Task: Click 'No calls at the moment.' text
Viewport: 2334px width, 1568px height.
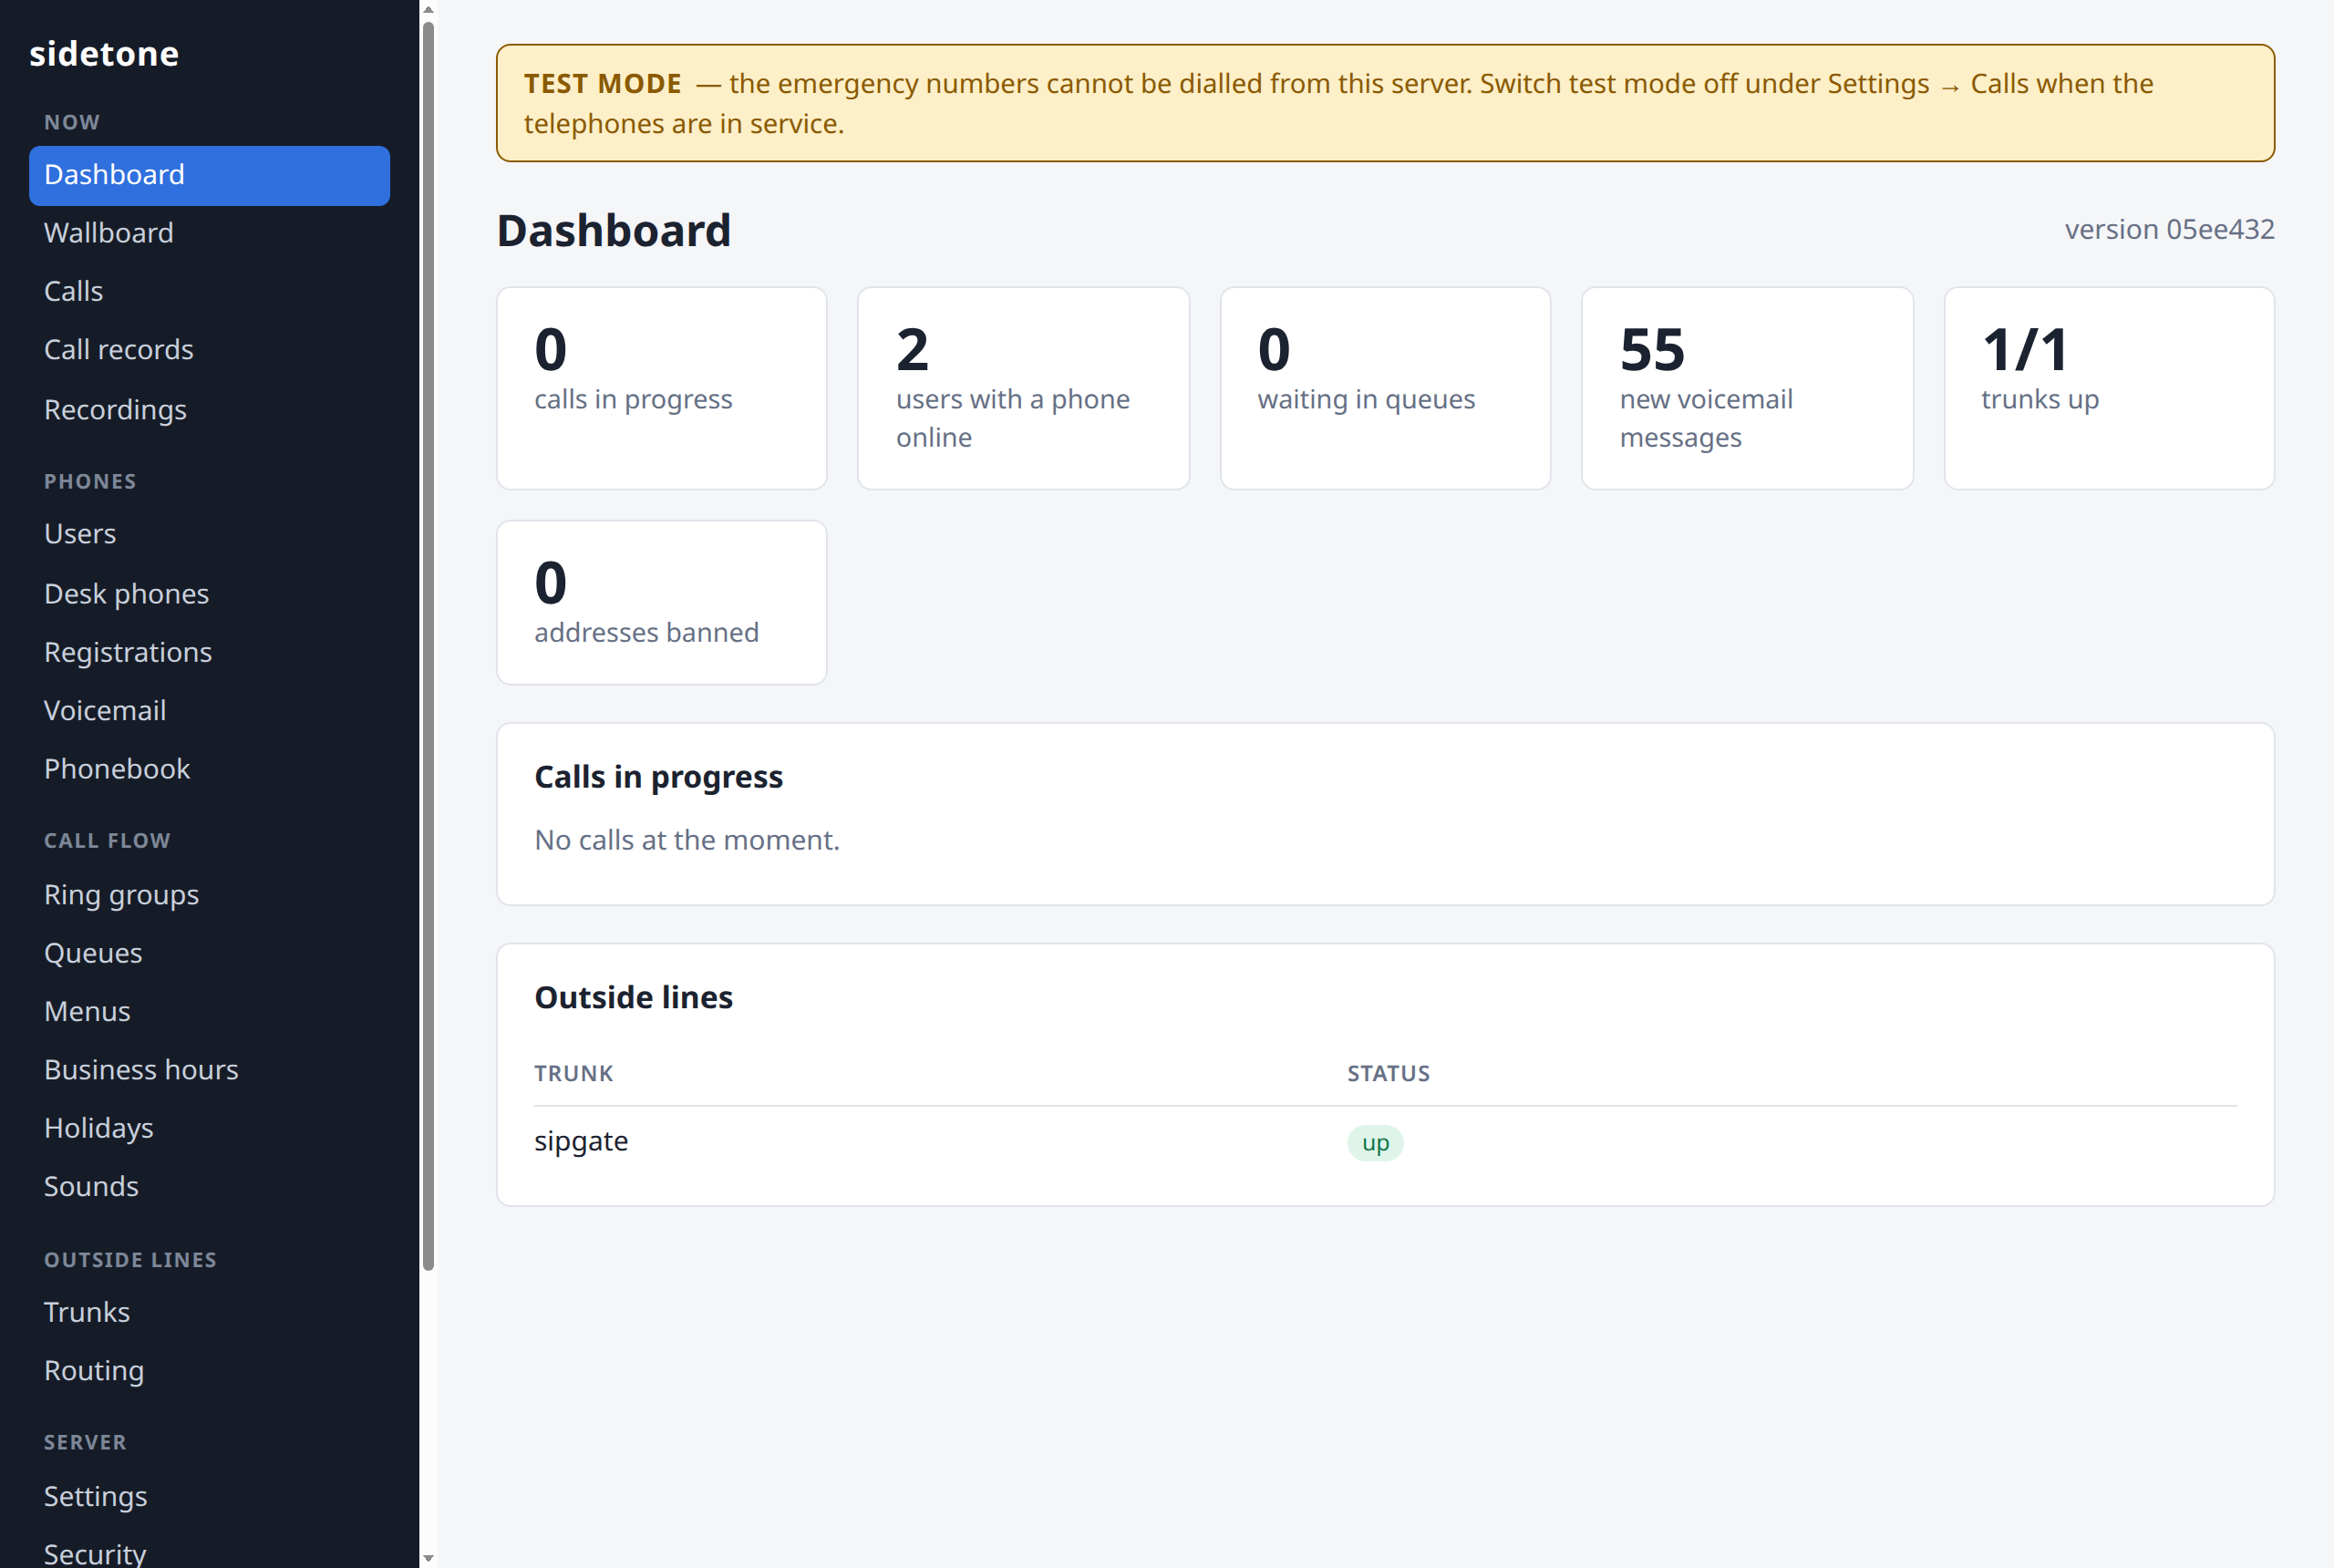Action: [687, 840]
